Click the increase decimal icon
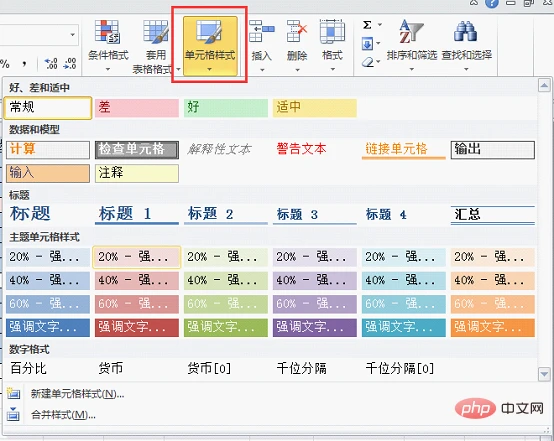Image resolution: width=554 pixels, height=441 pixels. 51,64
